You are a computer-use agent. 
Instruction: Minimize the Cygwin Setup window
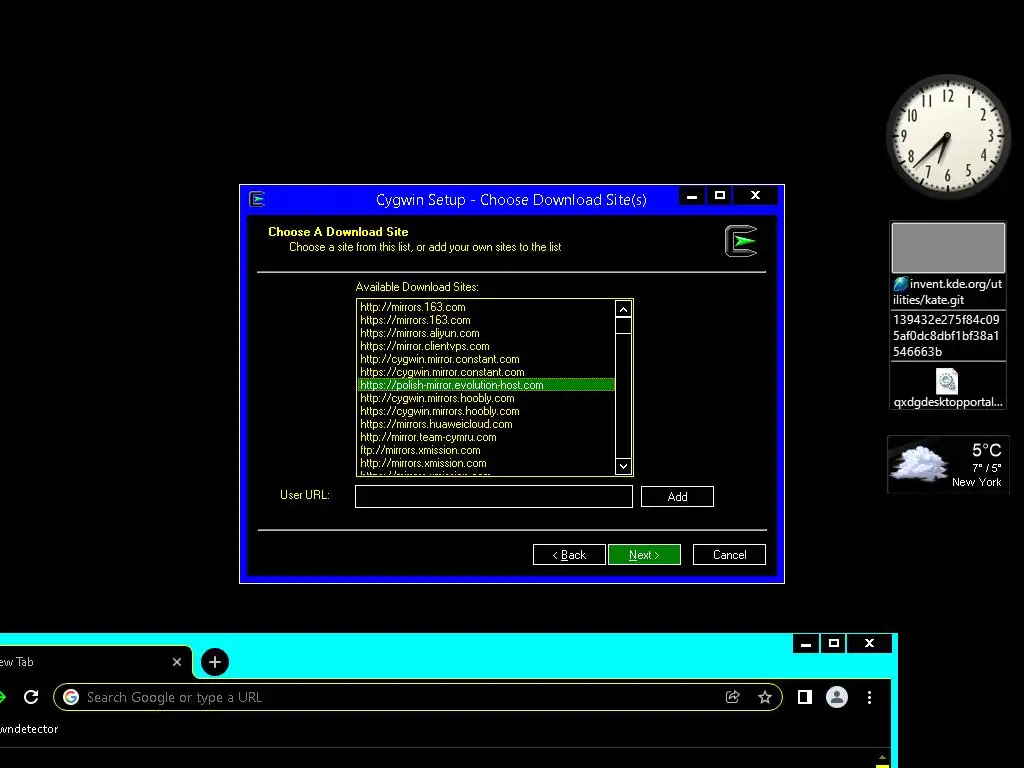pyautogui.click(x=692, y=195)
